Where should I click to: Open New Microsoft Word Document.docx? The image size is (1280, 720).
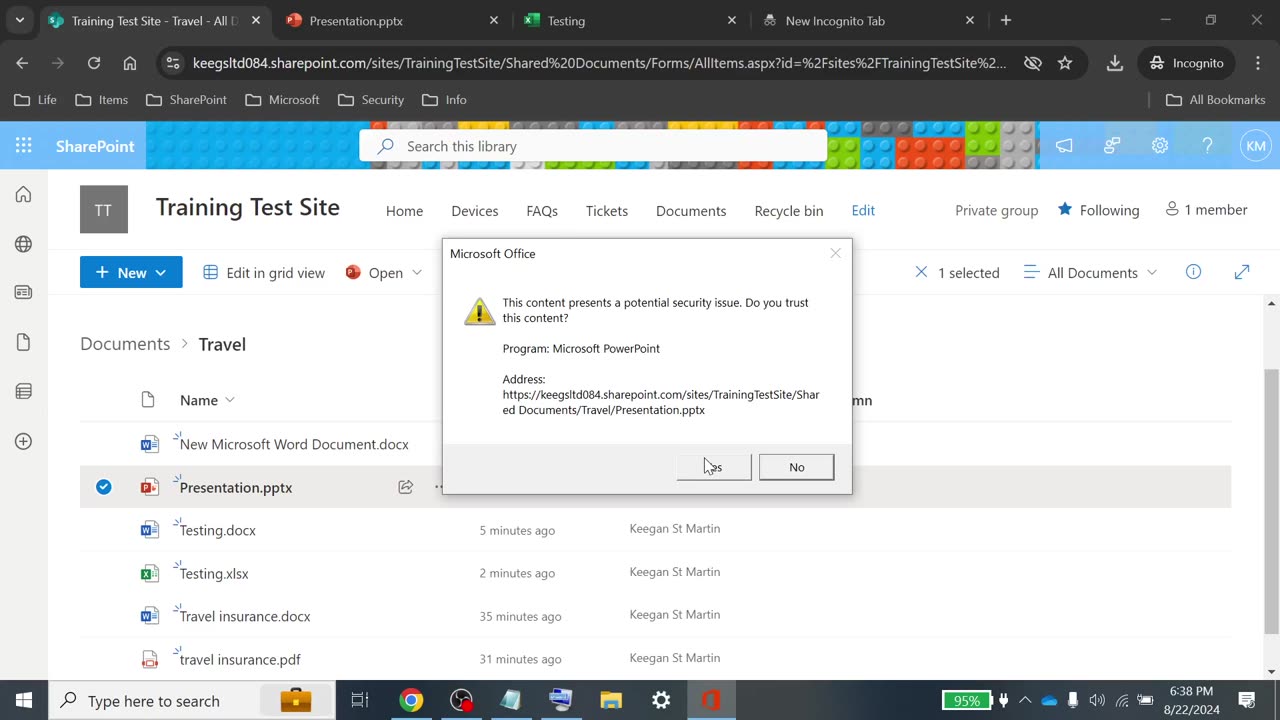294,444
